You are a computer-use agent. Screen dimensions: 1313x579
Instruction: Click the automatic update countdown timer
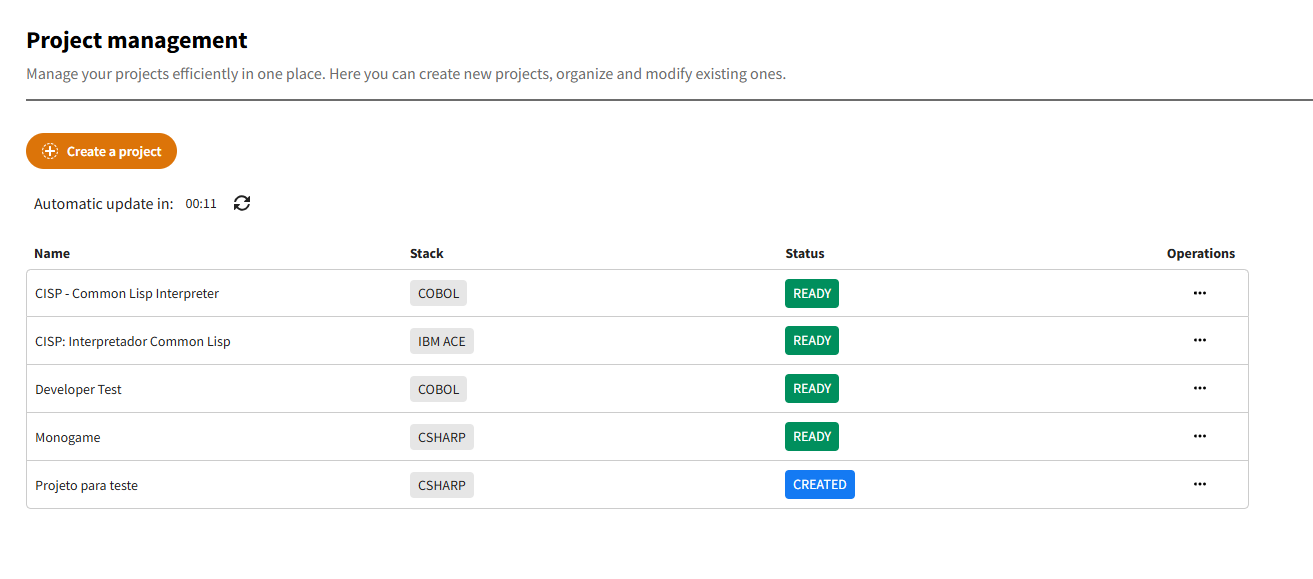pos(201,204)
